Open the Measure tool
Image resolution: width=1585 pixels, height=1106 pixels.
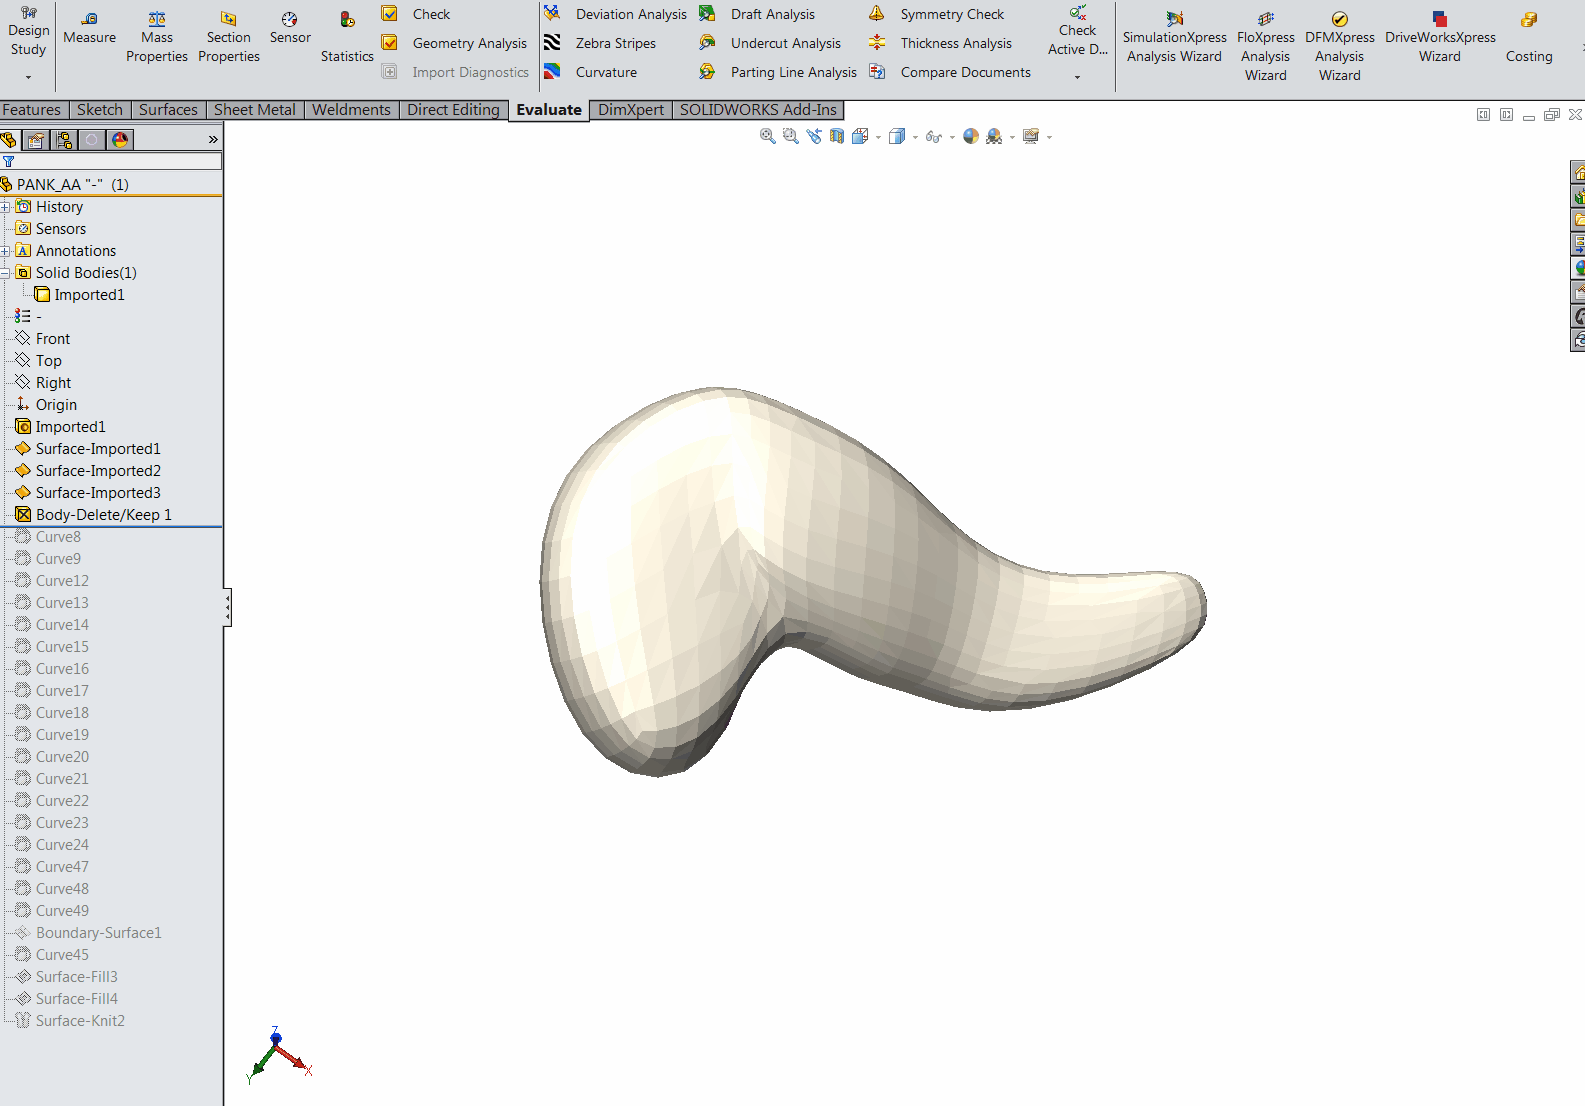click(x=89, y=28)
